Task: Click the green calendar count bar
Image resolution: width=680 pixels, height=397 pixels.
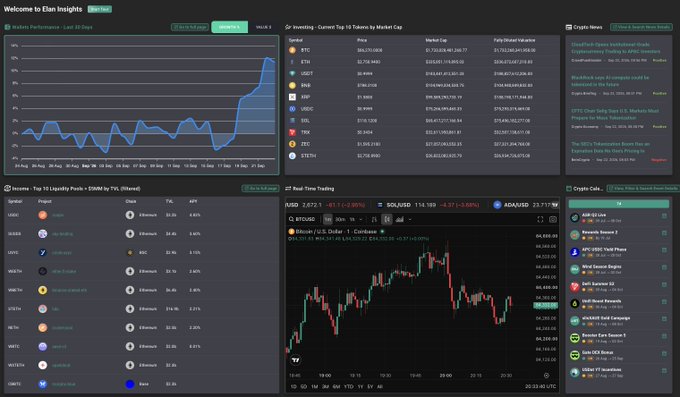Action: click(619, 203)
